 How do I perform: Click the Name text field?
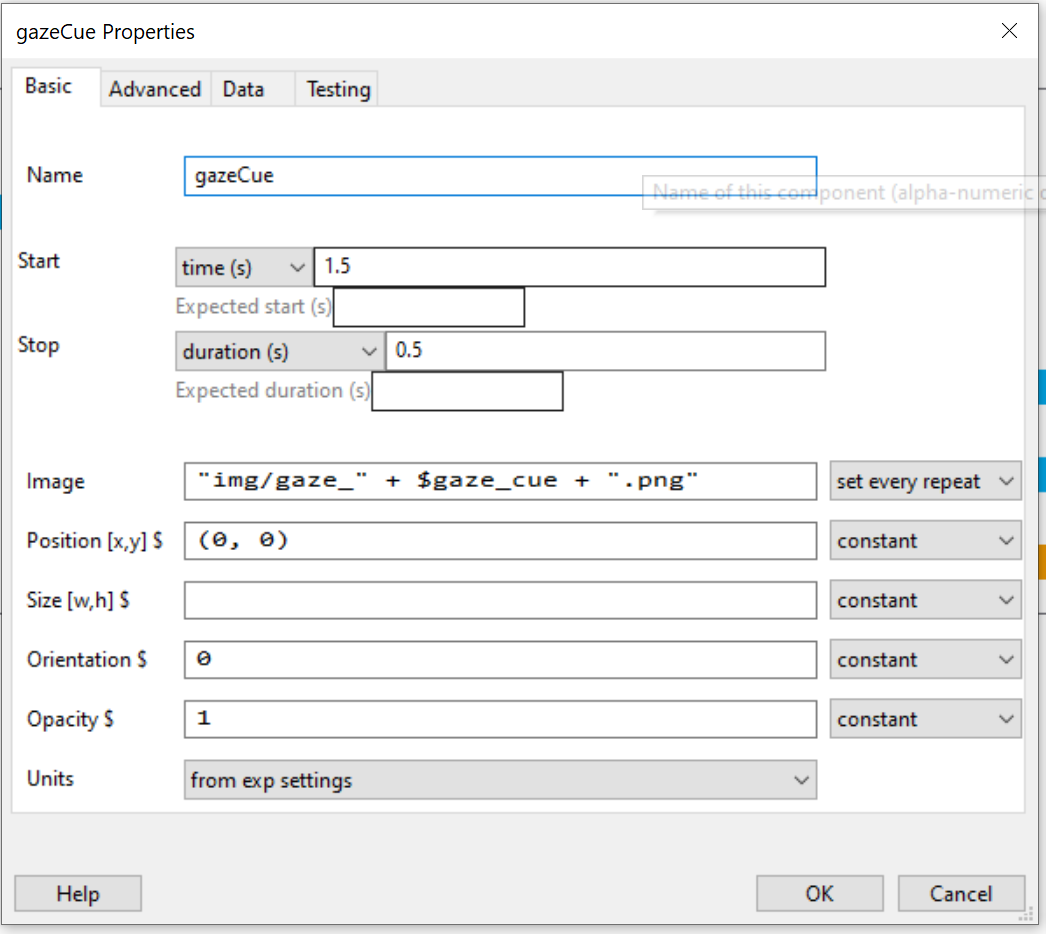[500, 176]
